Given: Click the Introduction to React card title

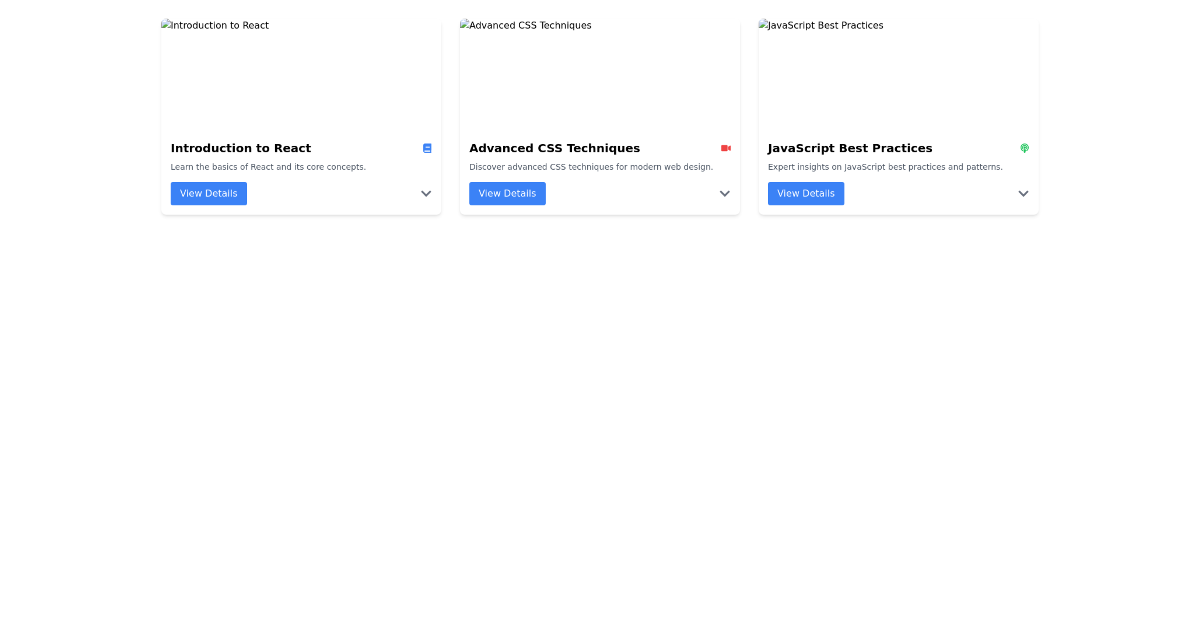Looking at the screenshot, I should point(240,148).
